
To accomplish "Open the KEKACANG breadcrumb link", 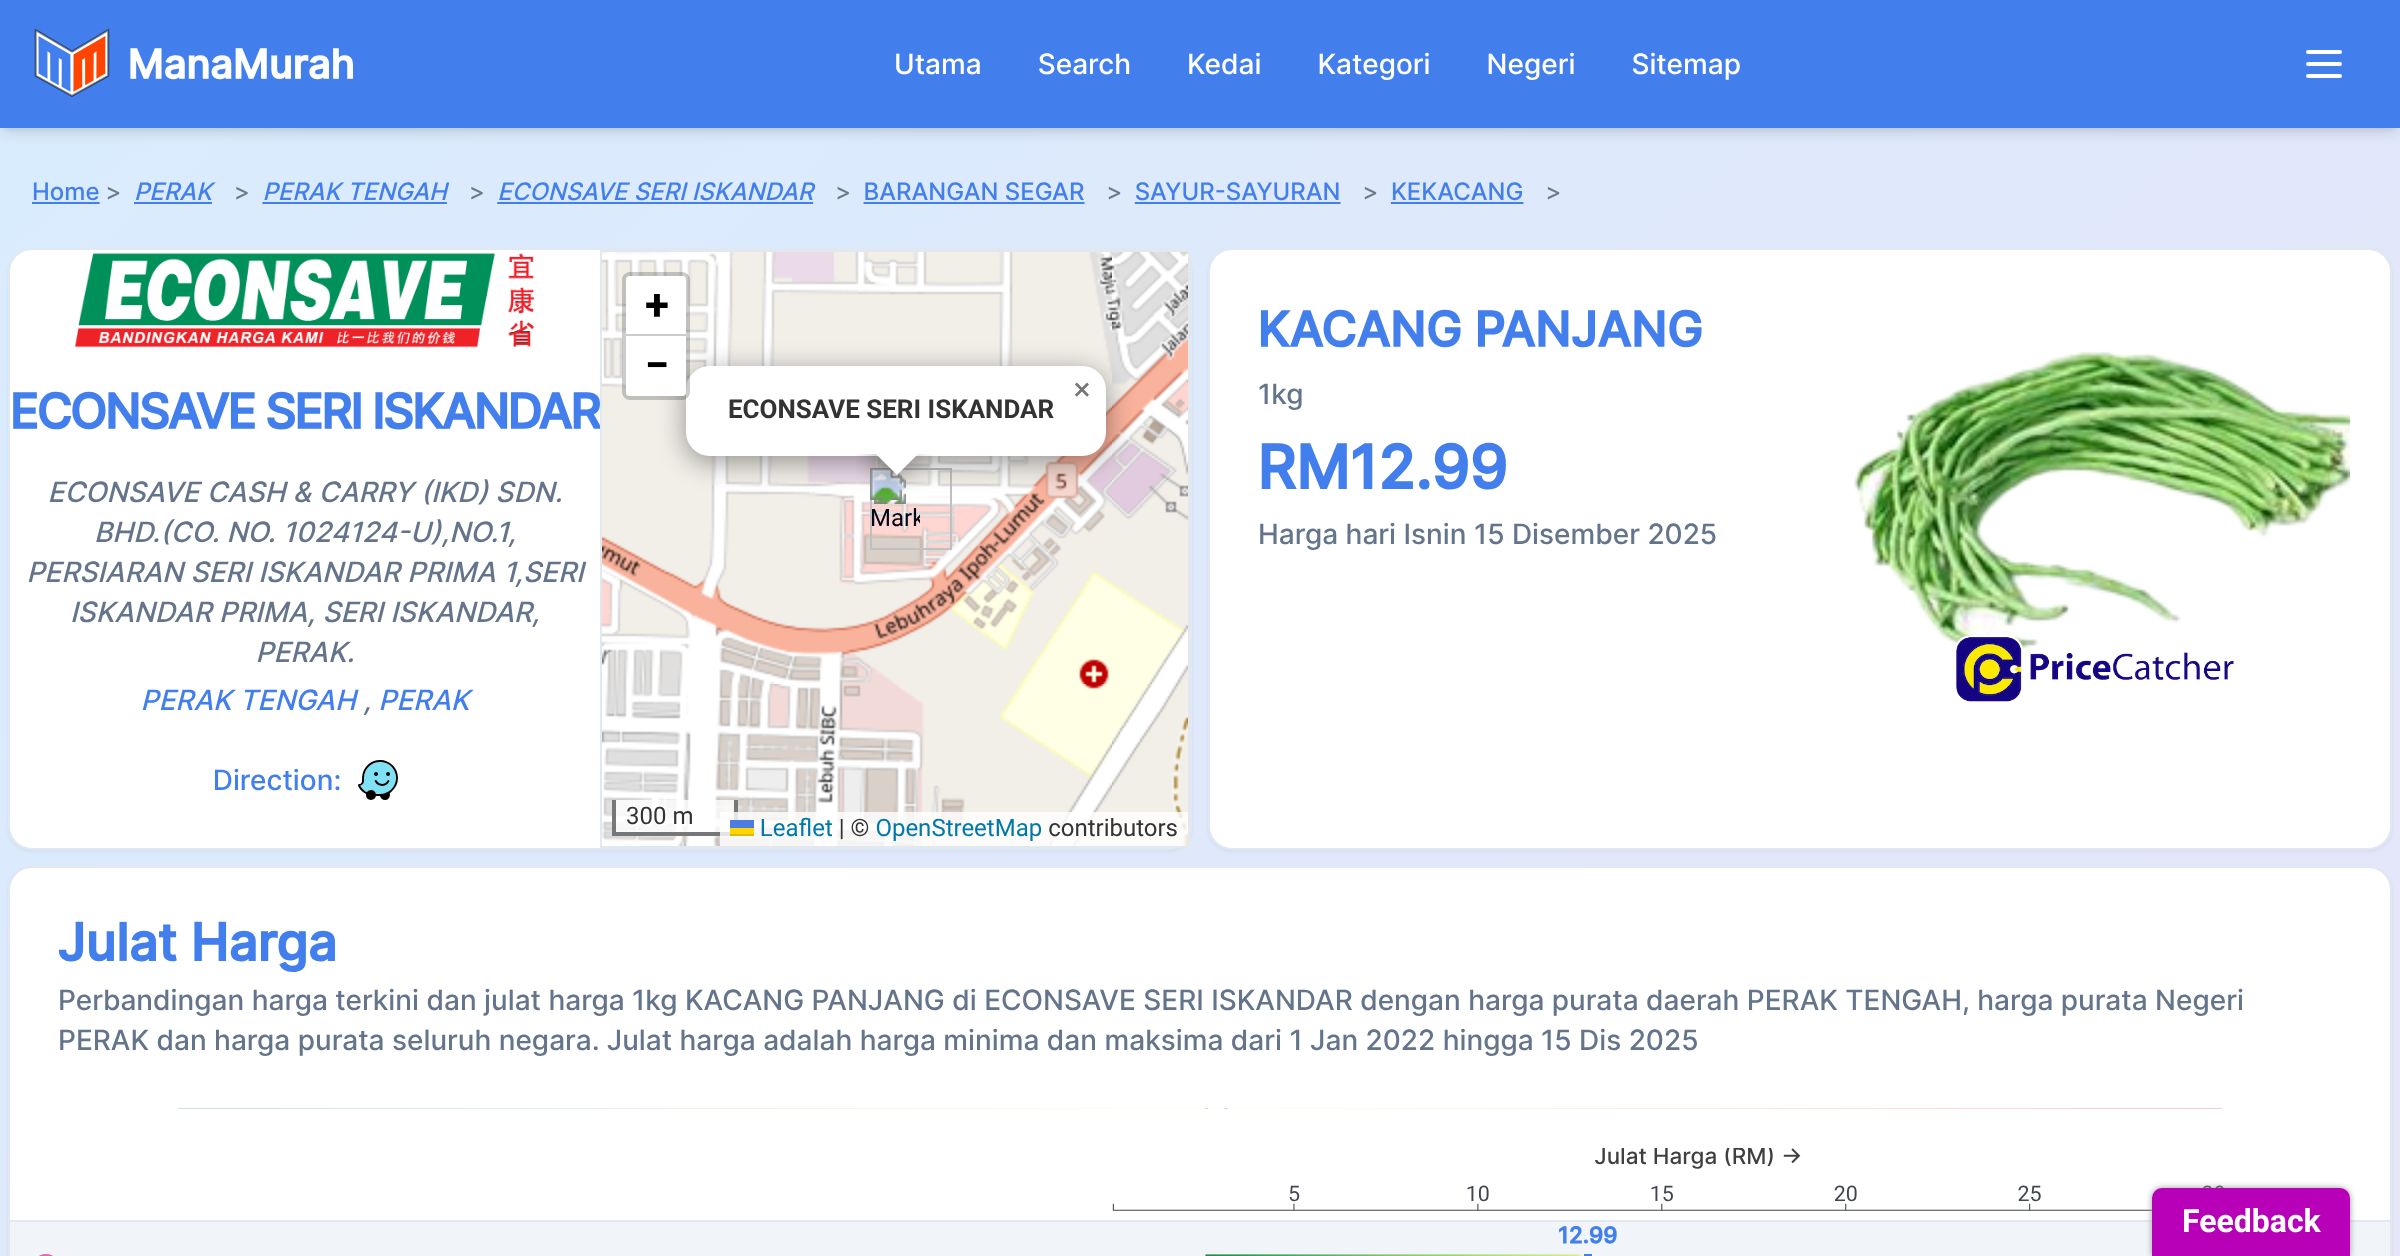I will [1456, 191].
